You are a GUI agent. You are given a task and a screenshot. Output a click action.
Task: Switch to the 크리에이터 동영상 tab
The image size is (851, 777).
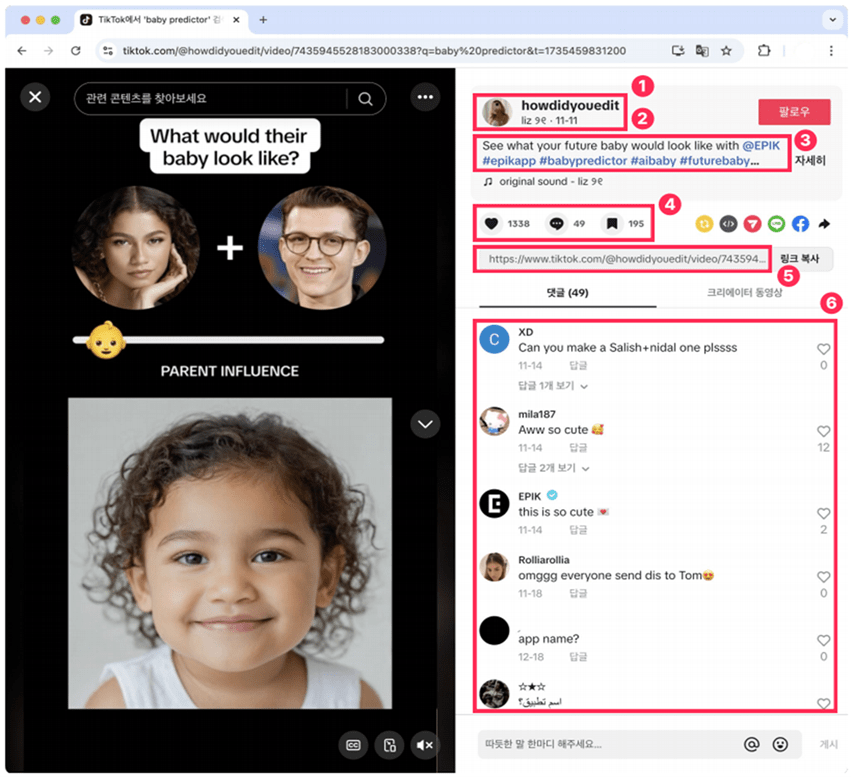(x=744, y=292)
